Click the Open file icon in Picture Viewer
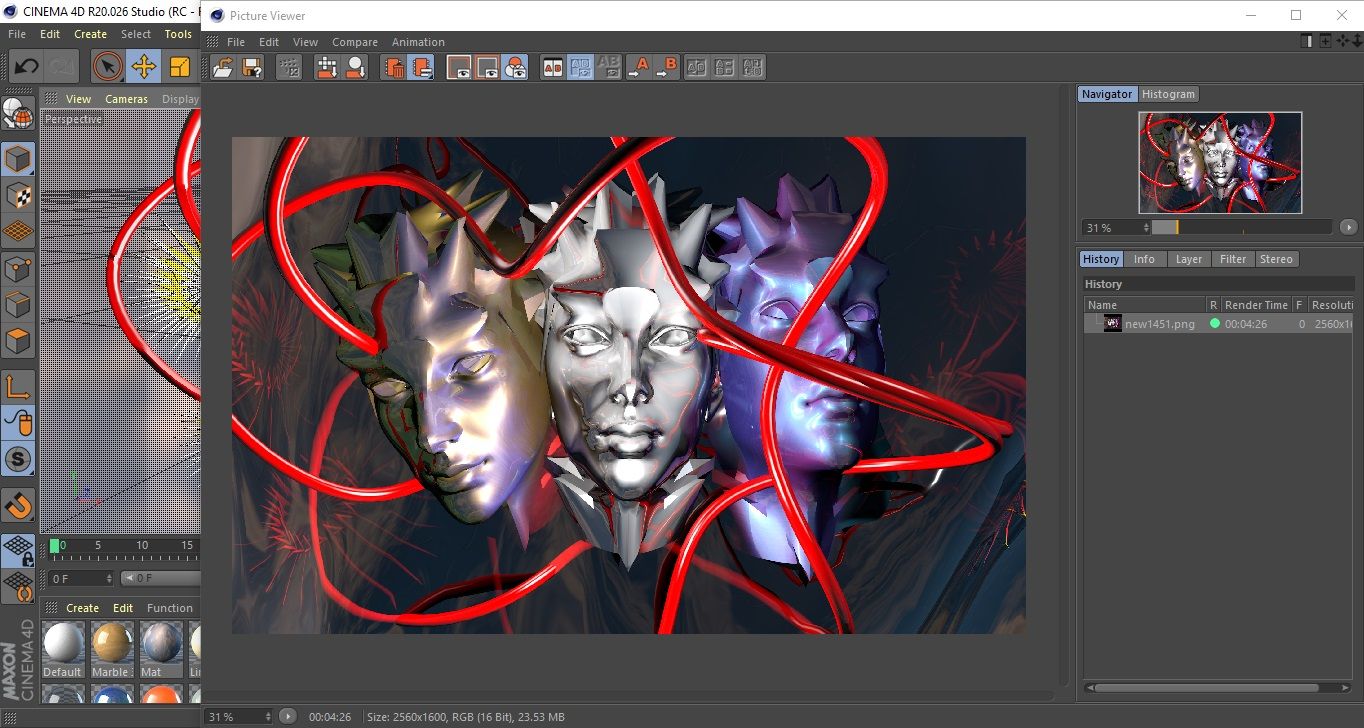The width and height of the screenshot is (1364, 728). (x=223, y=67)
